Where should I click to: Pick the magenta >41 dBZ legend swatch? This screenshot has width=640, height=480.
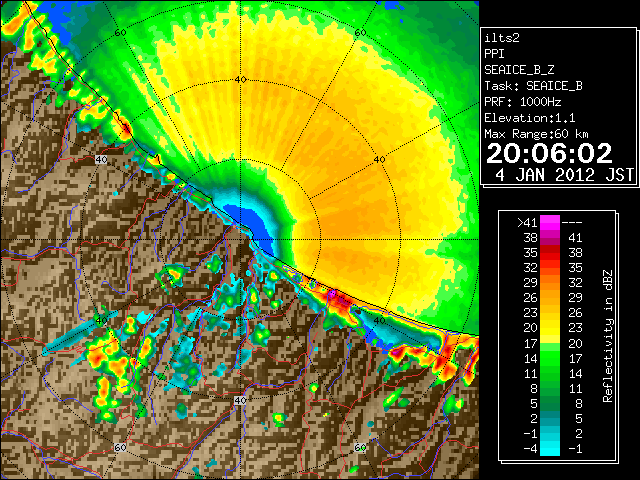[x=550, y=222]
